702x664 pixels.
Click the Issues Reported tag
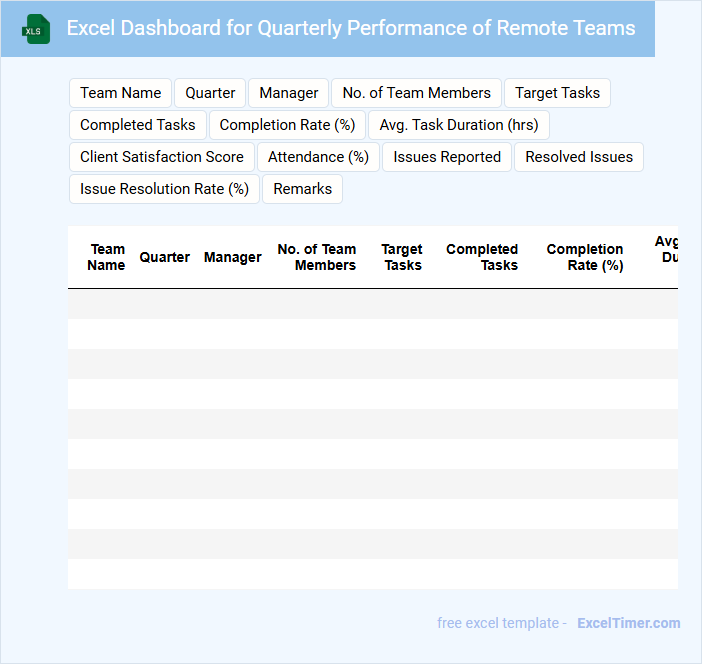[x=447, y=157]
